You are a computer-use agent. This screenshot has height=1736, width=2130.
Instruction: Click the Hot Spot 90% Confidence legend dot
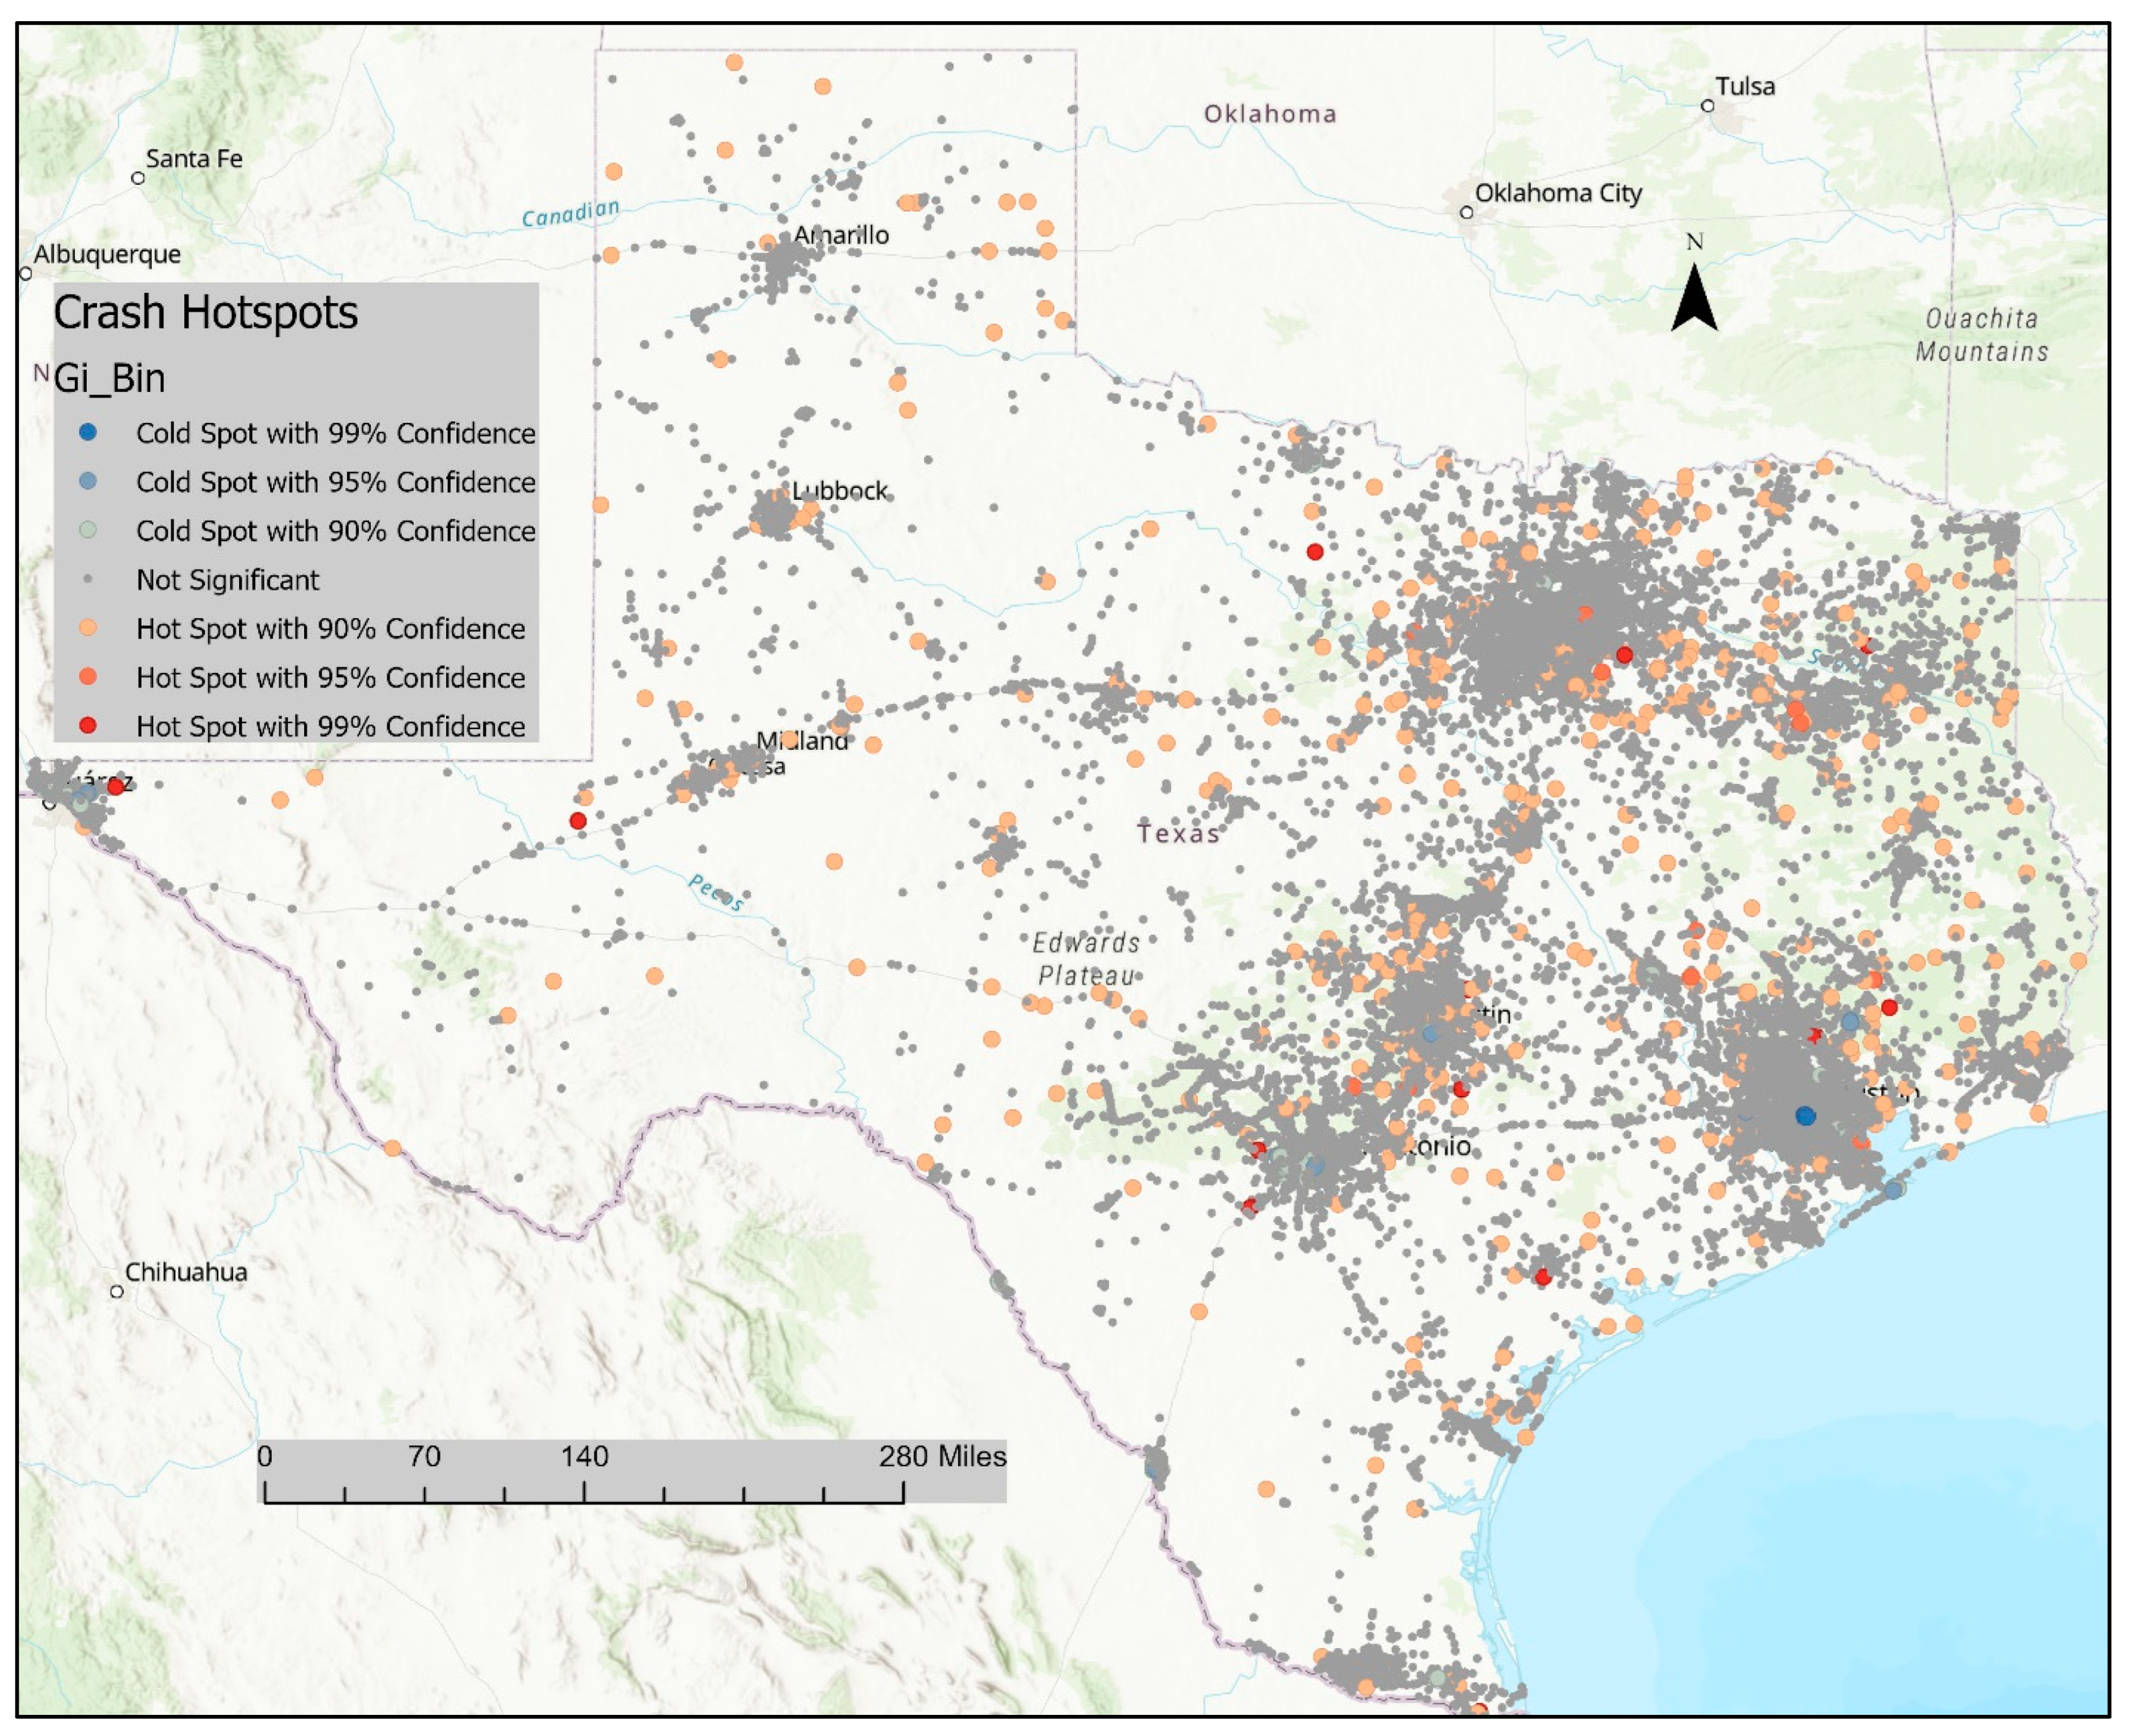pyautogui.click(x=88, y=628)
